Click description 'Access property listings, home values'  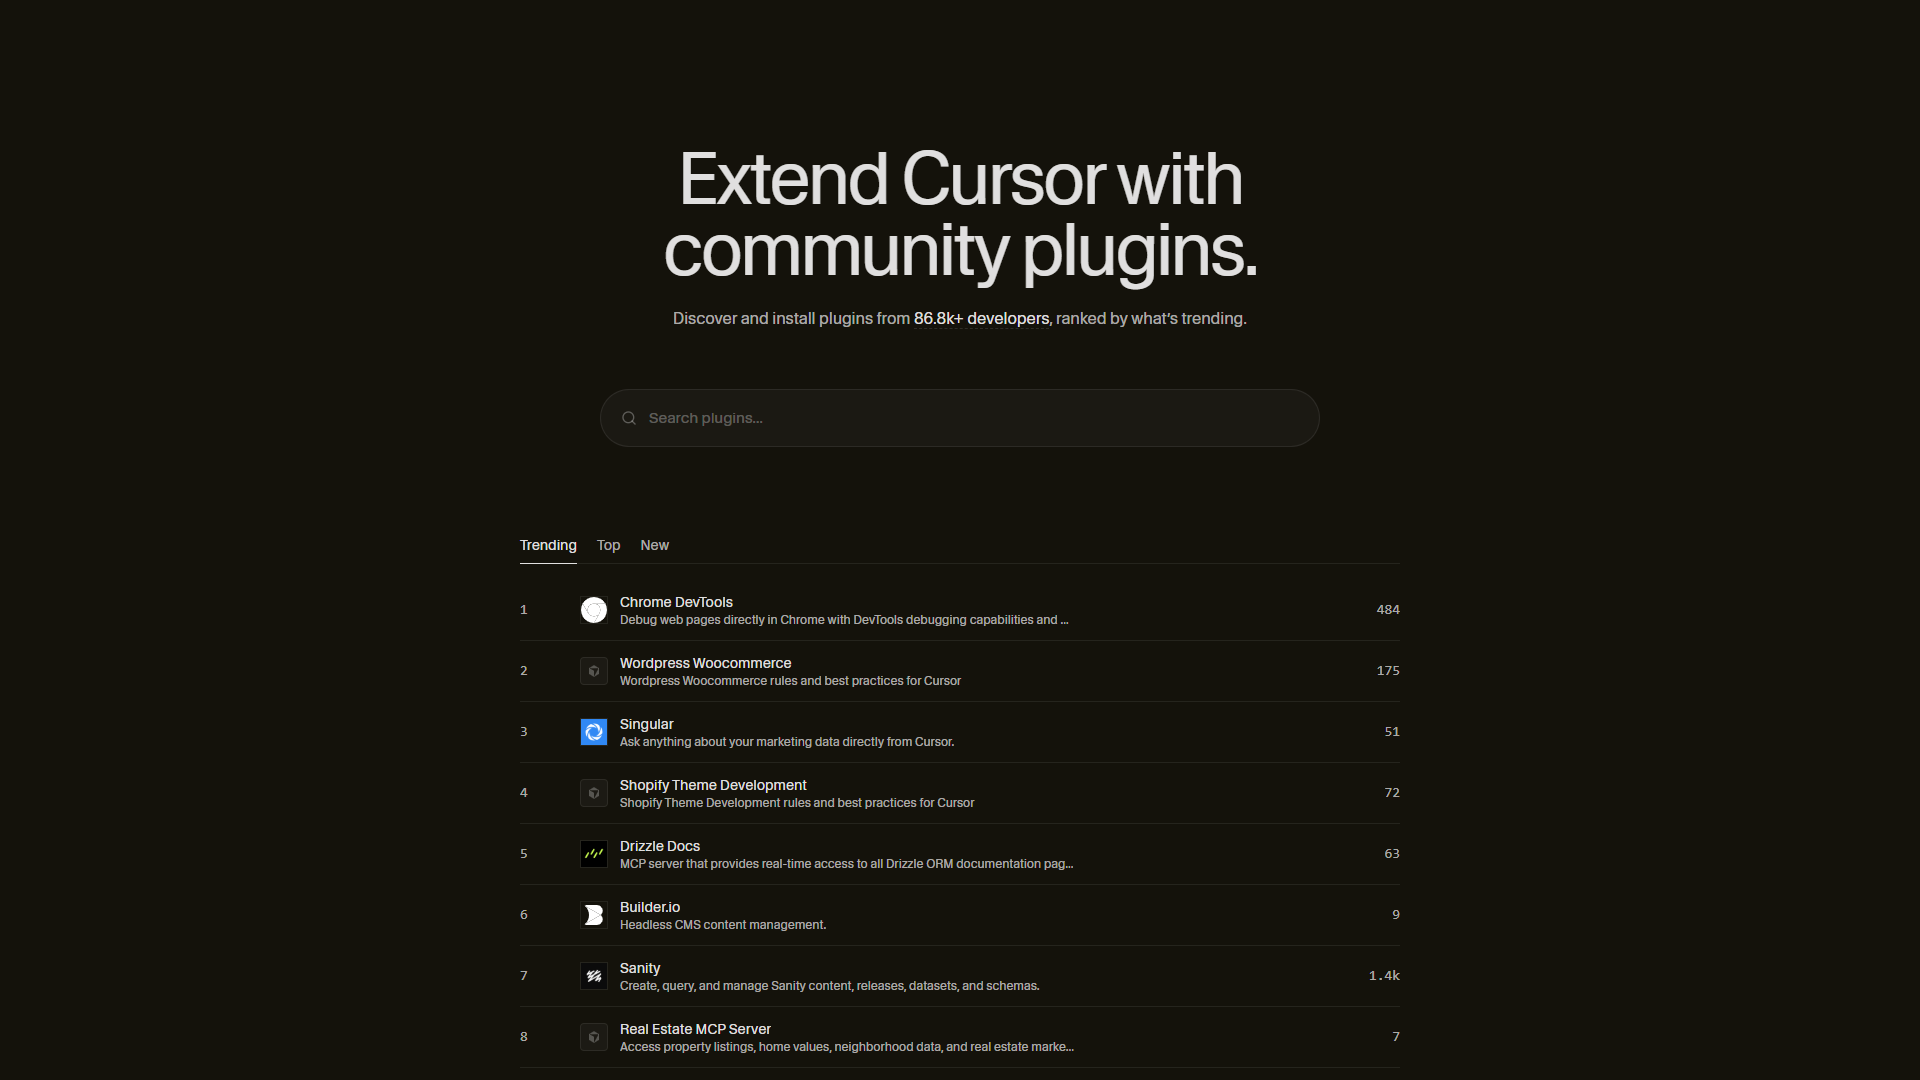tap(847, 1047)
